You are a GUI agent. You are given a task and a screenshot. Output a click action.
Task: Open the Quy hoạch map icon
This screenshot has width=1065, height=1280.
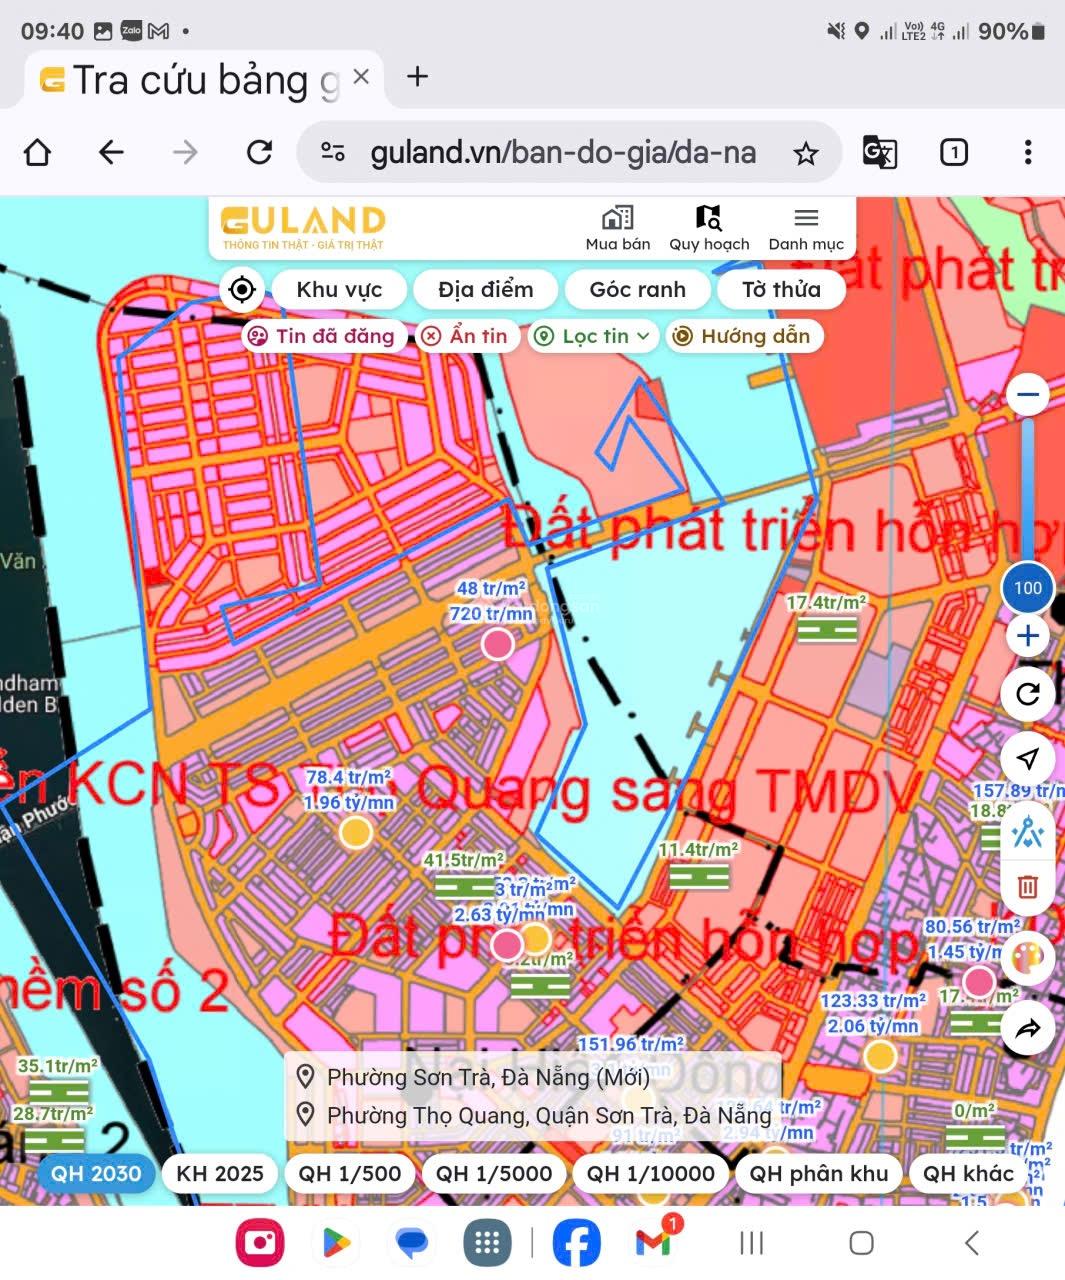[709, 228]
